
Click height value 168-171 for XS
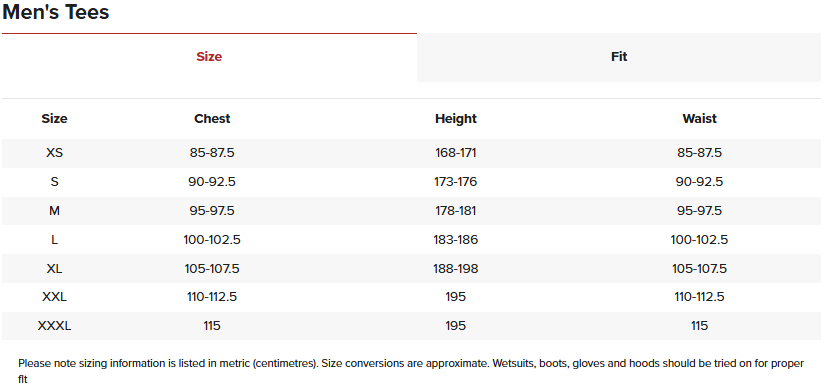click(x=455, y=153)
